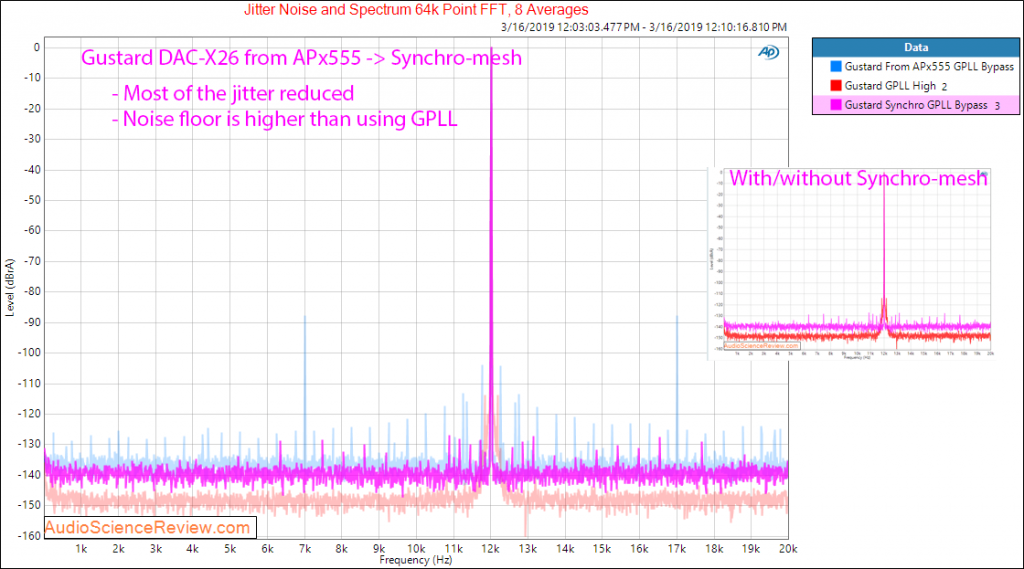Click the 20k frequency axis tick label
Image resolution: width=1024 pixels, height=569 pixels.
click(x=788, y=549)
